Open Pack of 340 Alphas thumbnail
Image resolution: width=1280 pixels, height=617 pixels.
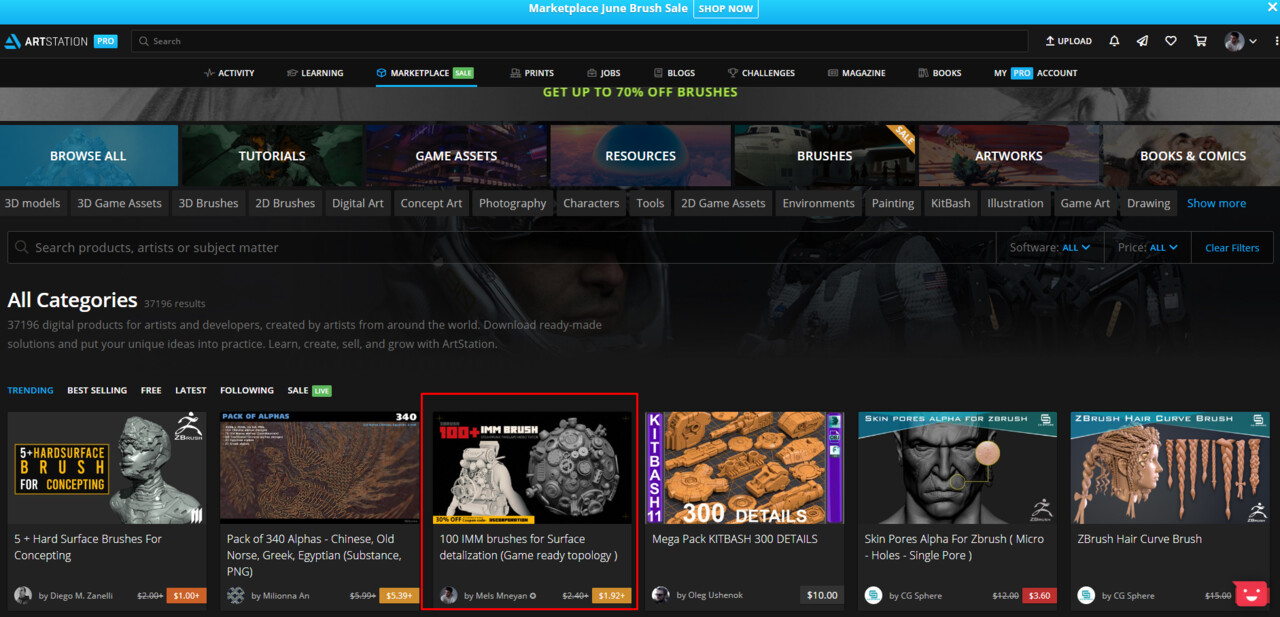click(x=319, y=467)
